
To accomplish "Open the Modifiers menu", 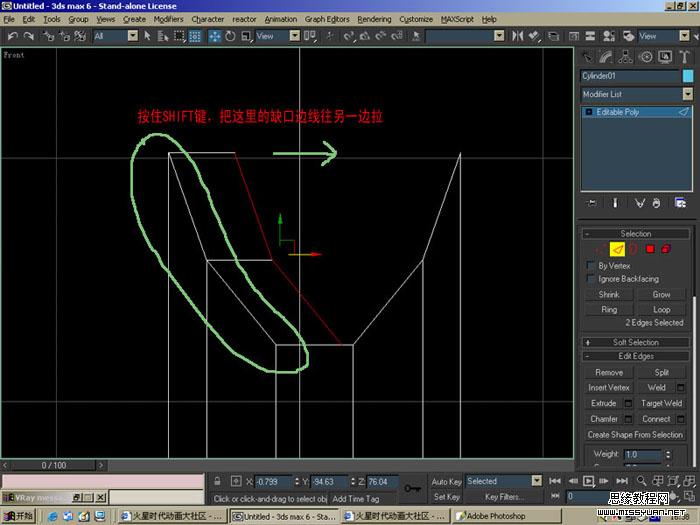I will 168,19.
